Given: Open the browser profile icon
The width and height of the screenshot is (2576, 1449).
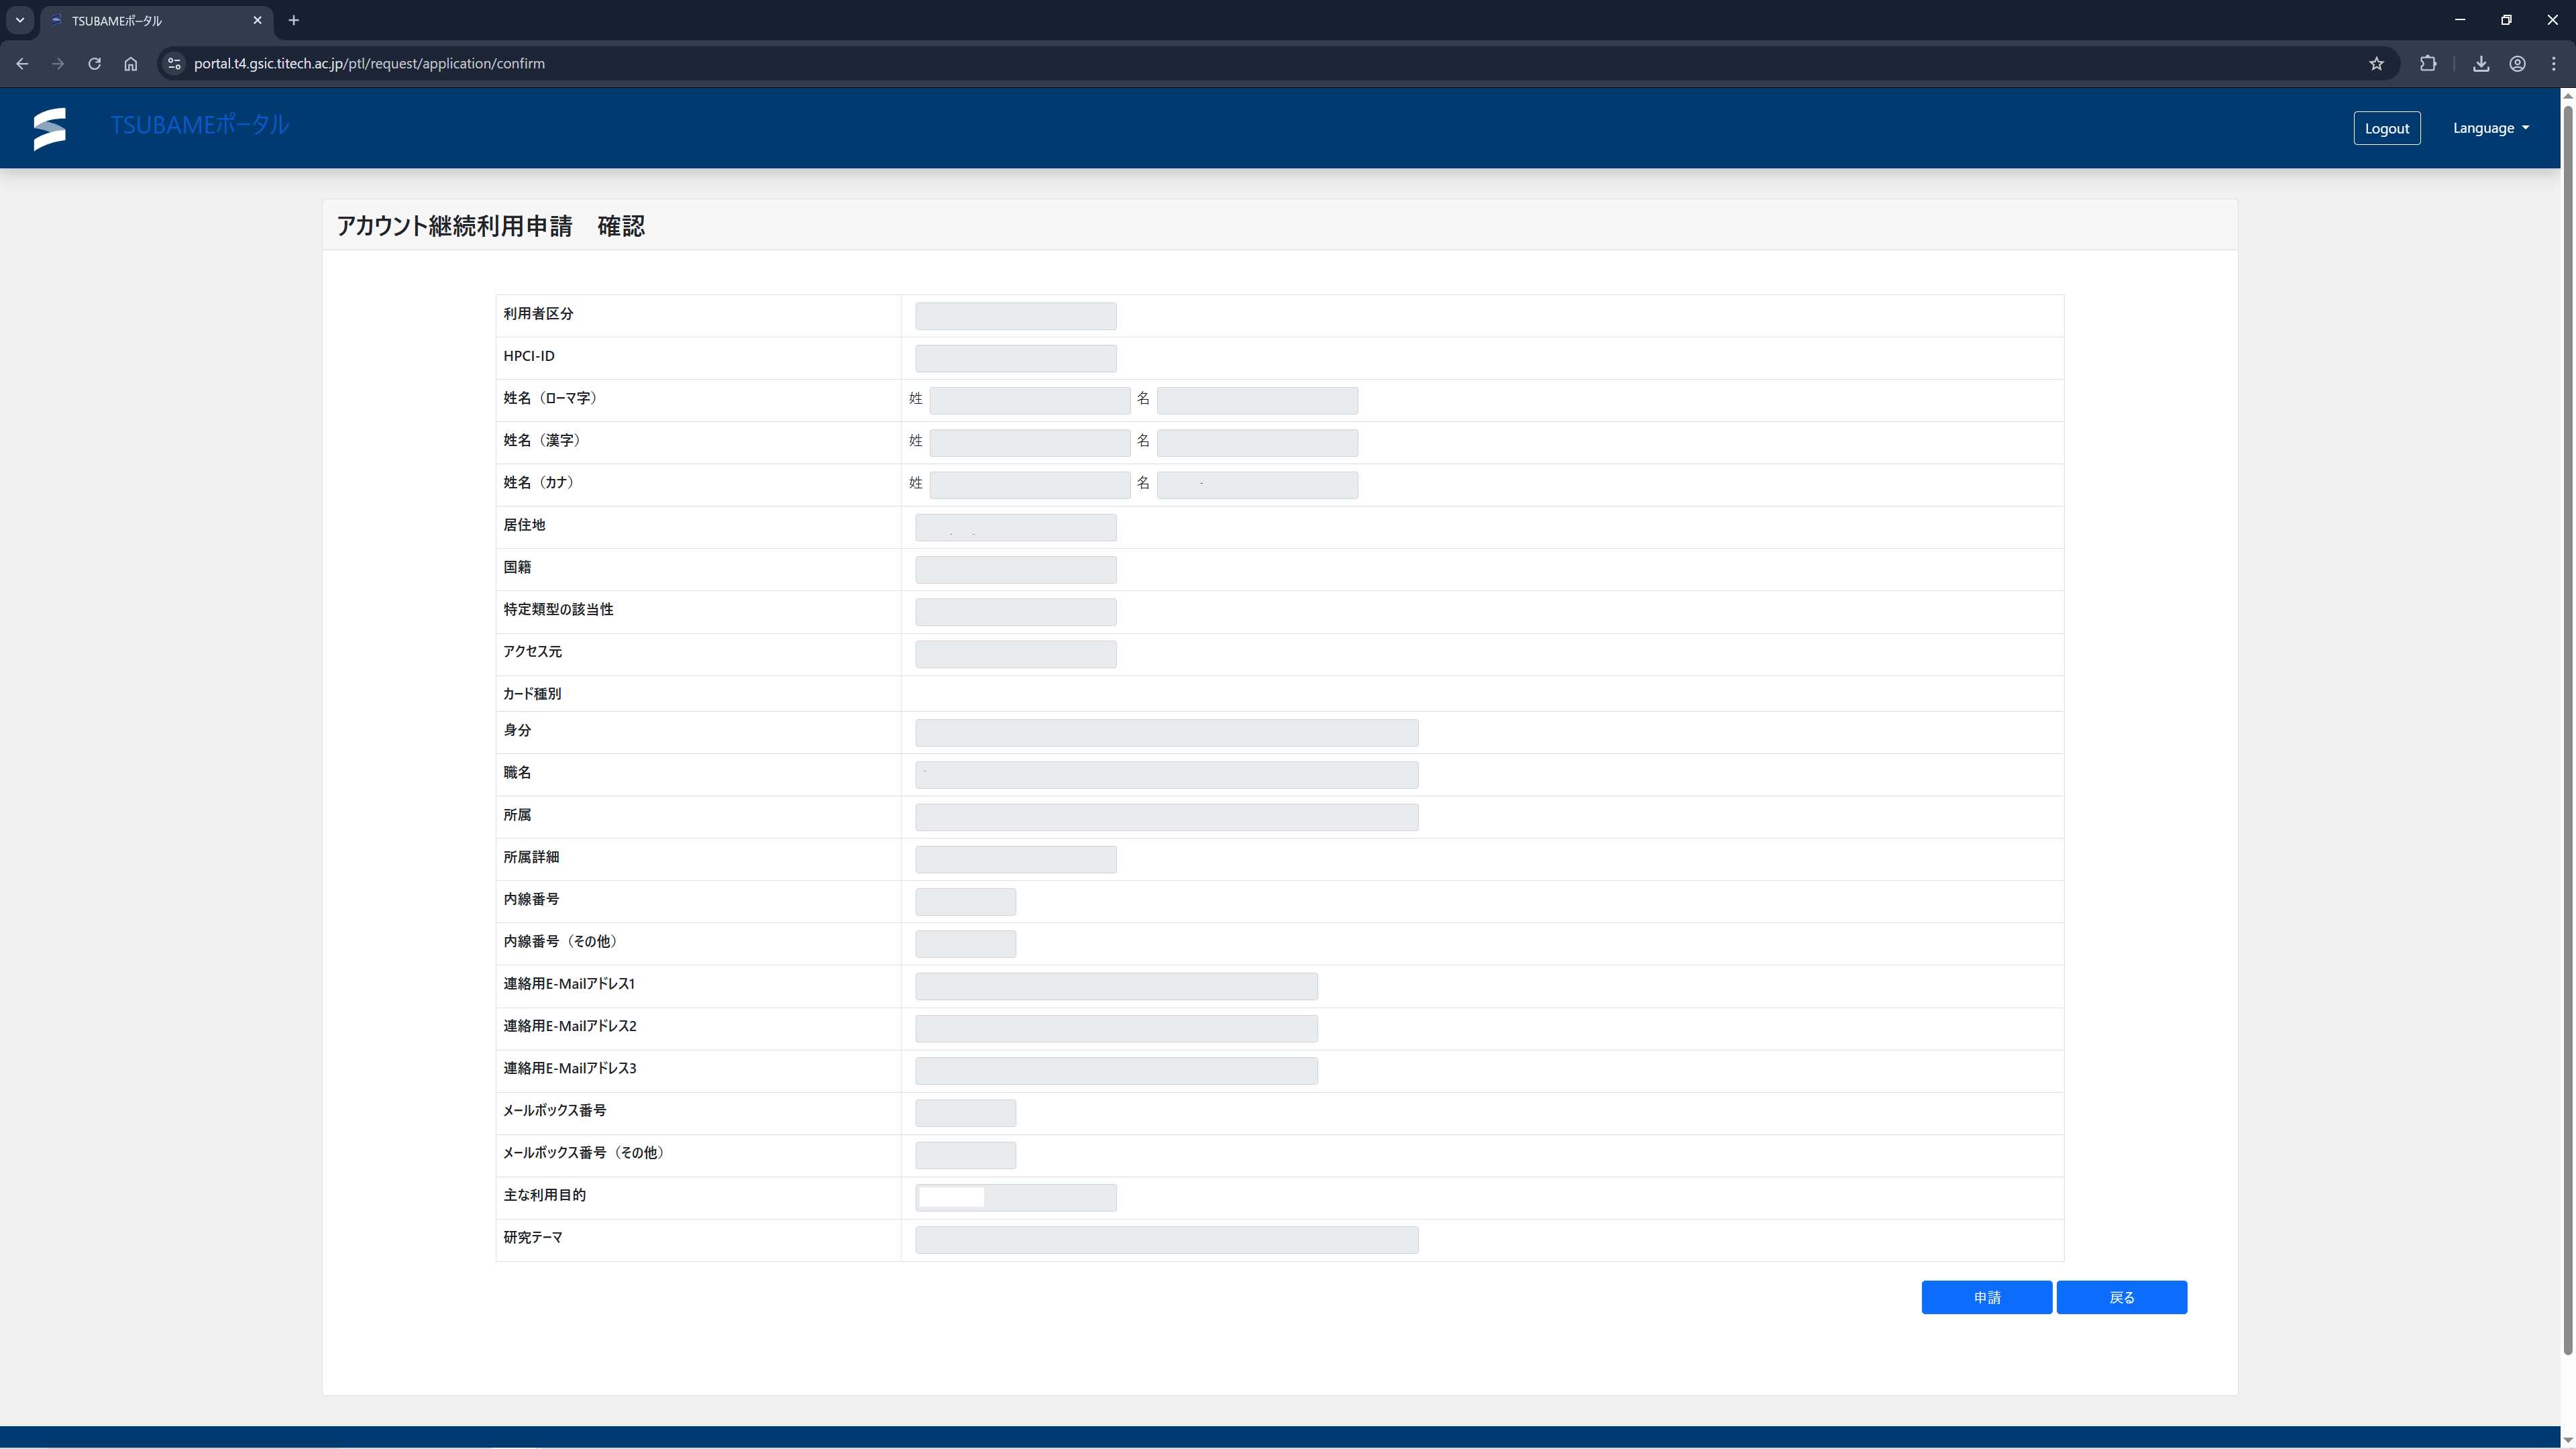Looking at the screenshot, I should [x=2518, y=63].
